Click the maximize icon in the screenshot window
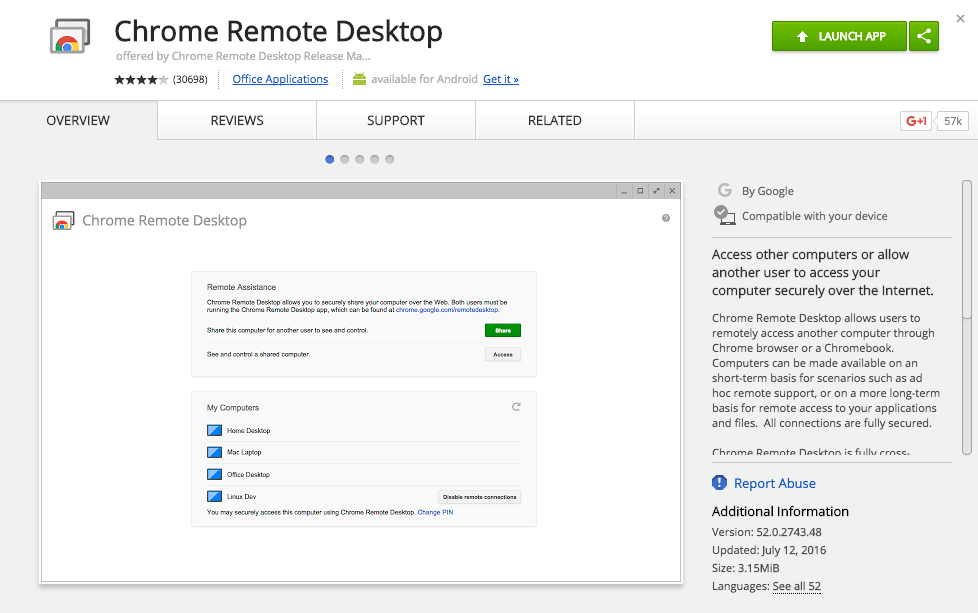 [640, 191]
